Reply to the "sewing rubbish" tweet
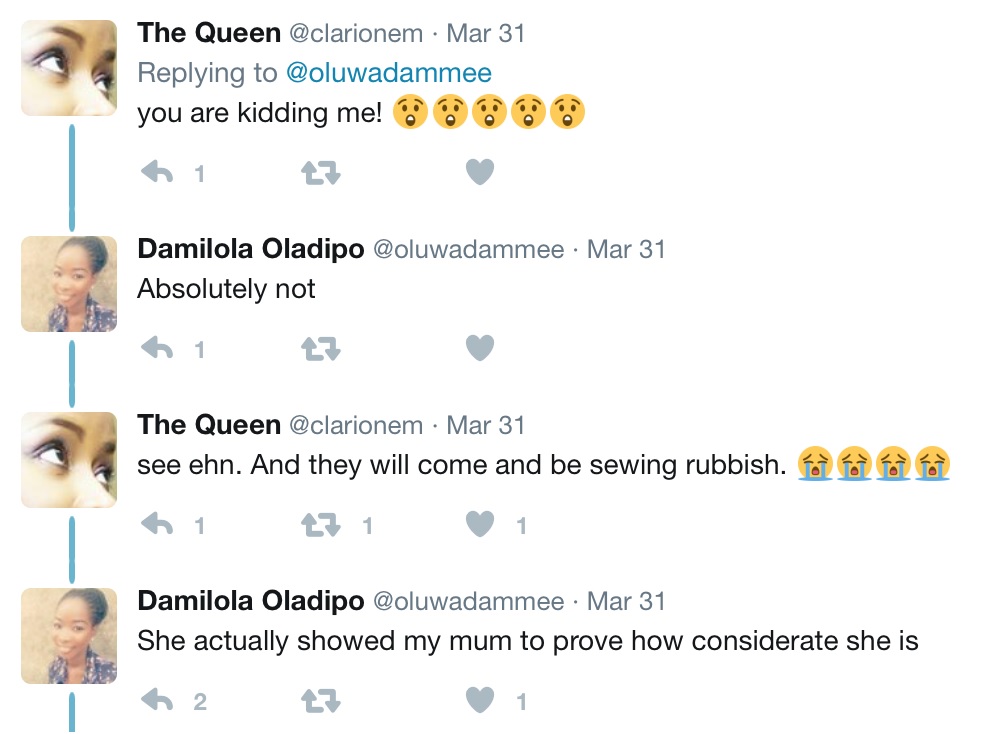 (x=158, y=524)
